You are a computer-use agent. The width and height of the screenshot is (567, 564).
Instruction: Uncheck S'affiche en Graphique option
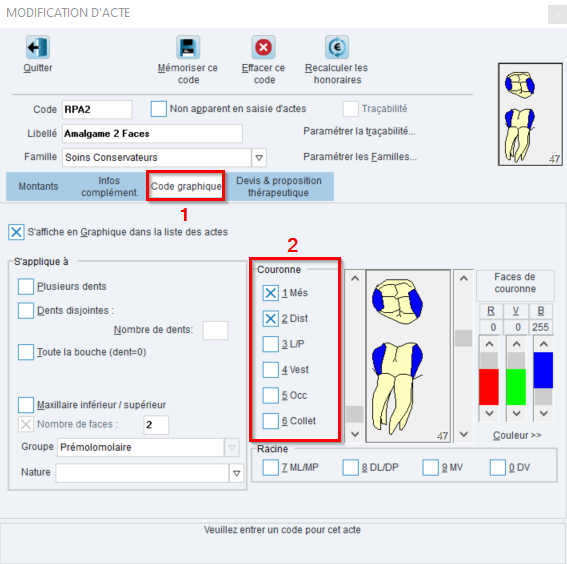point(16,232)
